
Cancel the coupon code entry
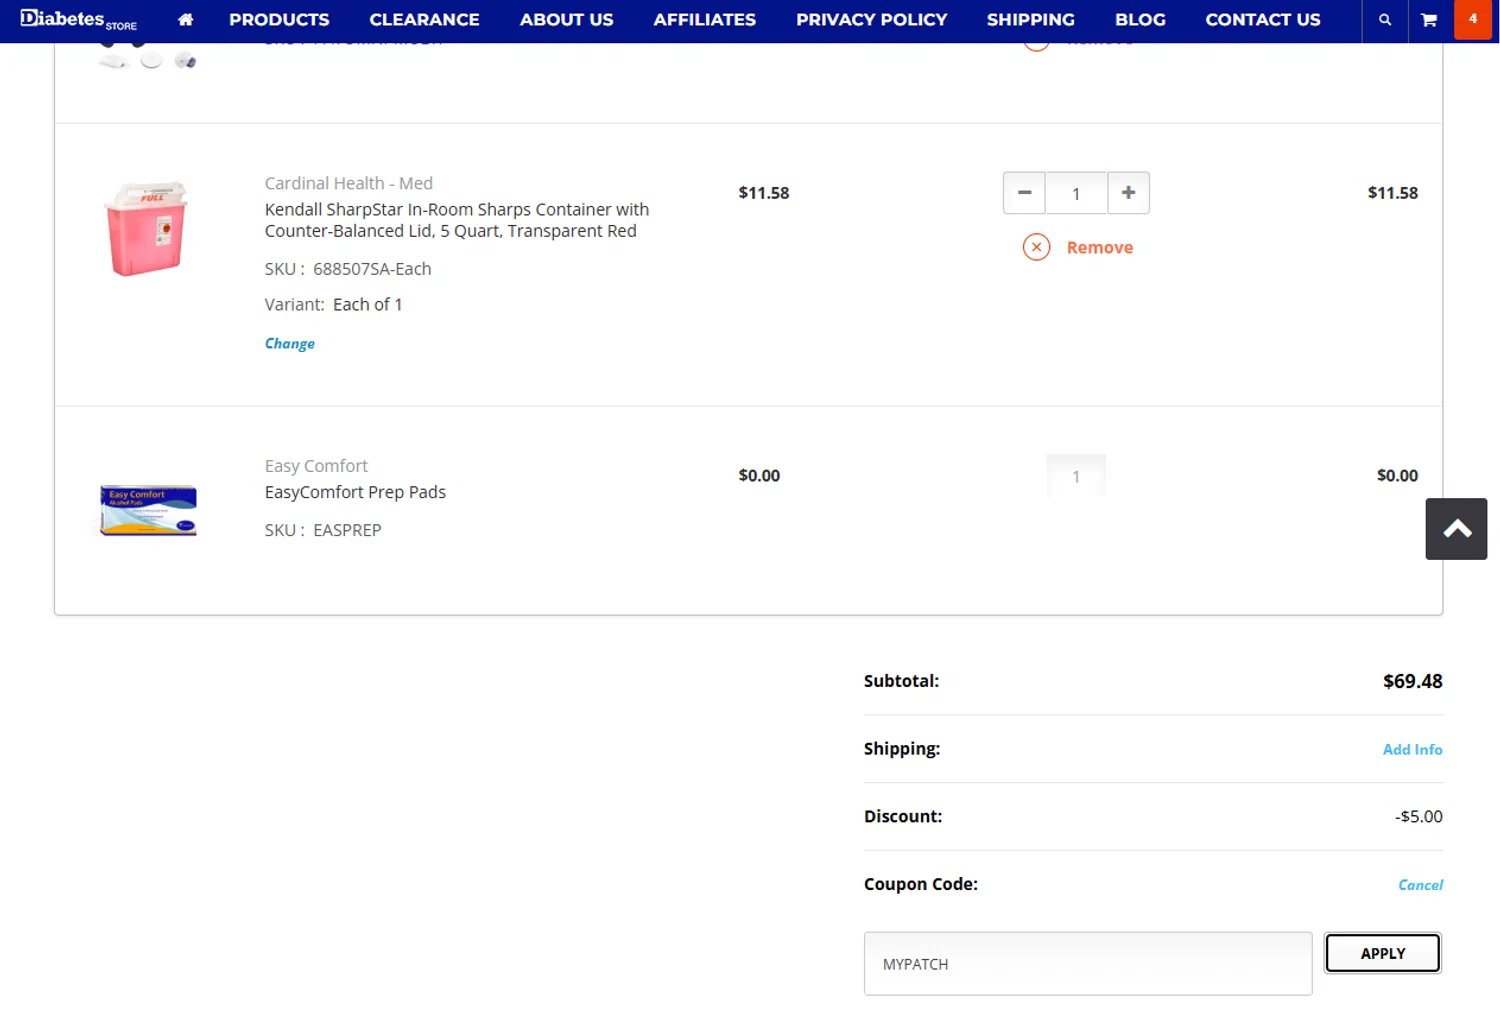coord(1420,885)
